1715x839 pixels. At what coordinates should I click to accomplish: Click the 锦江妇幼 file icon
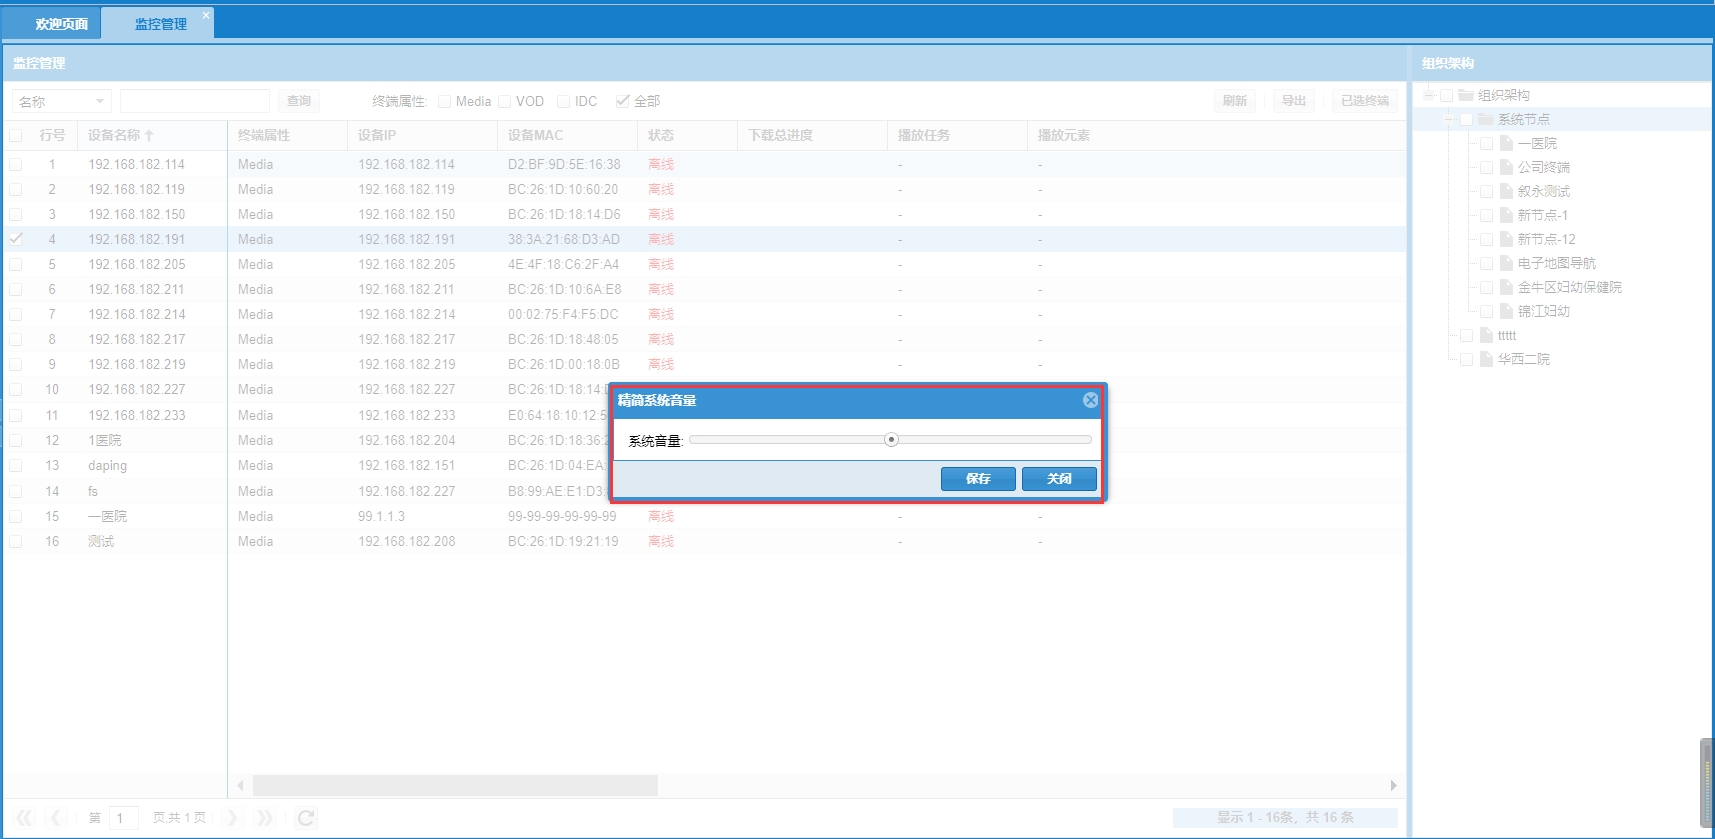click(x=1506, y=311)
